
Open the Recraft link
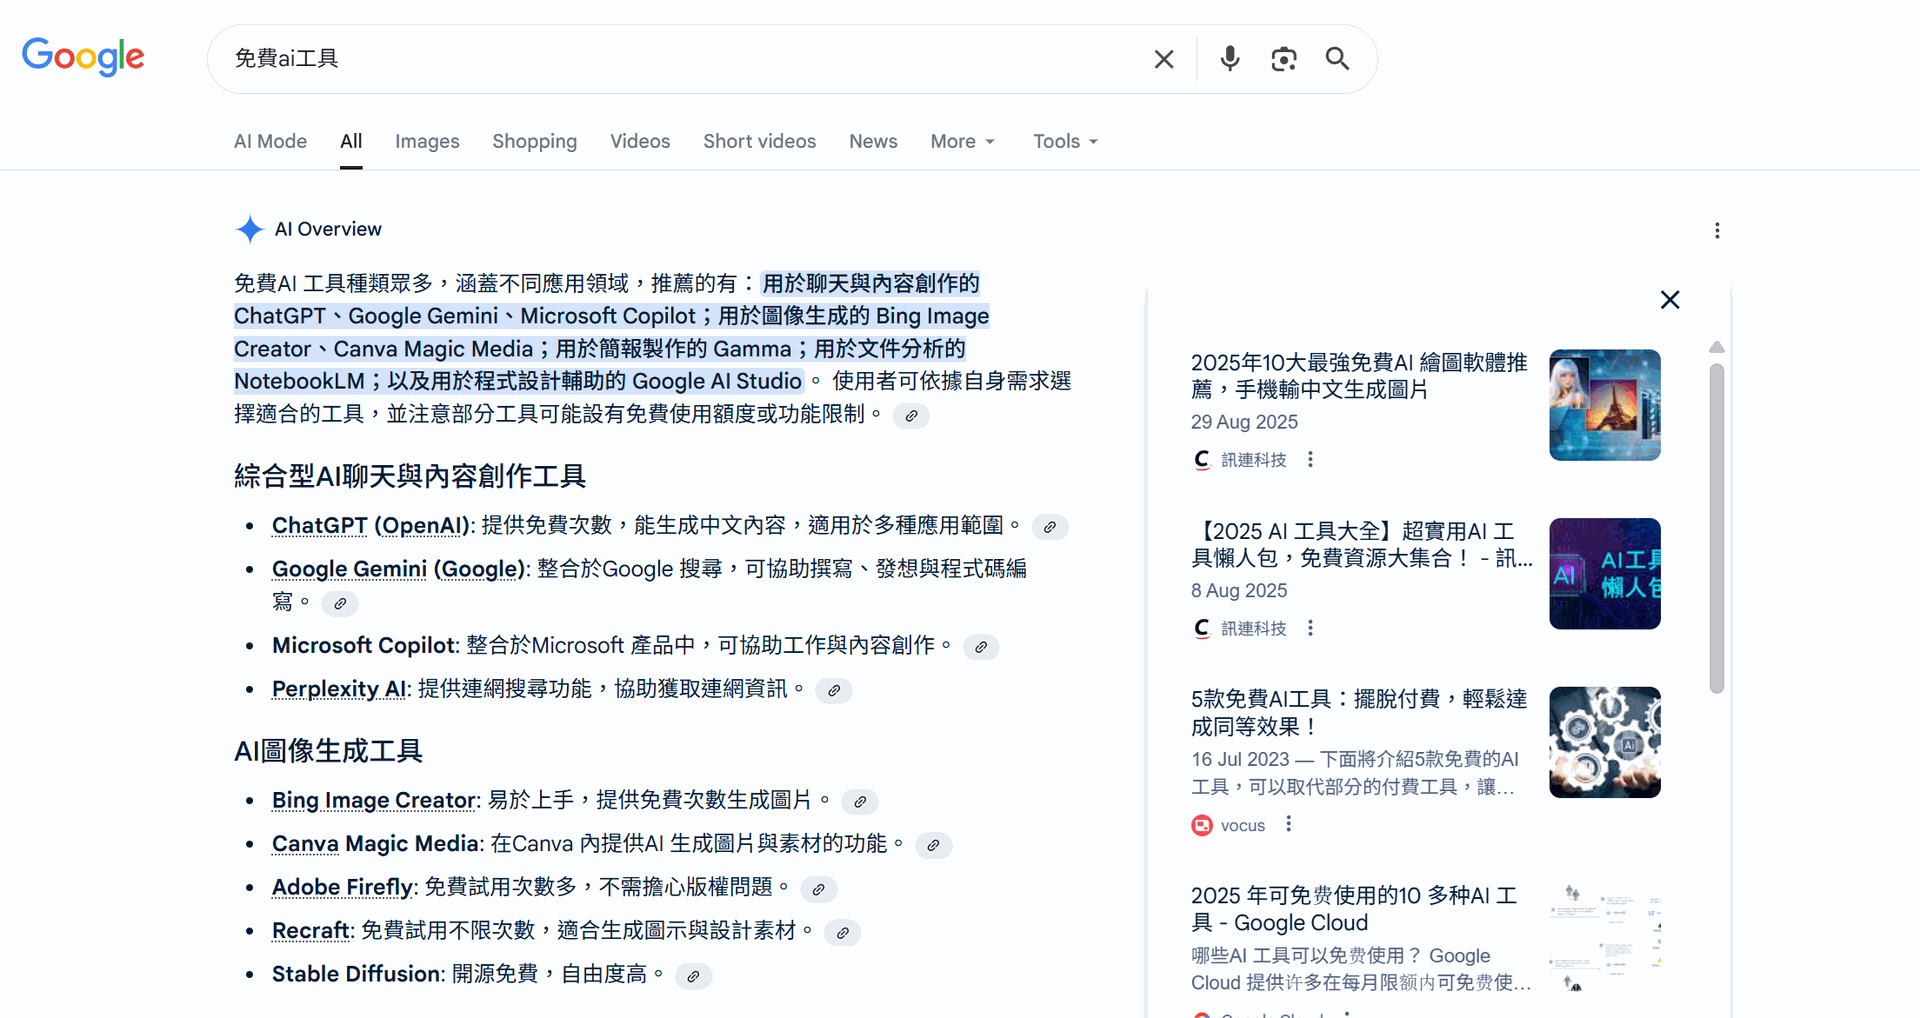310,931
